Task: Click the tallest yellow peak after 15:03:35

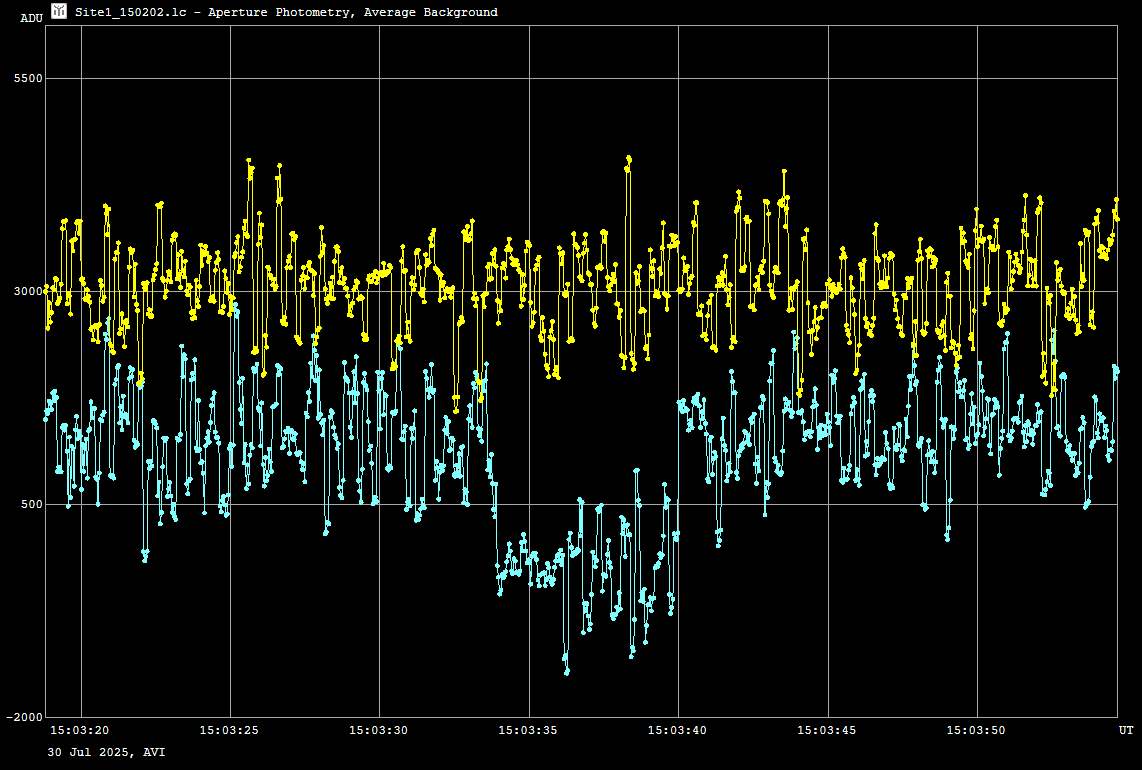Action: pos(629,158)
